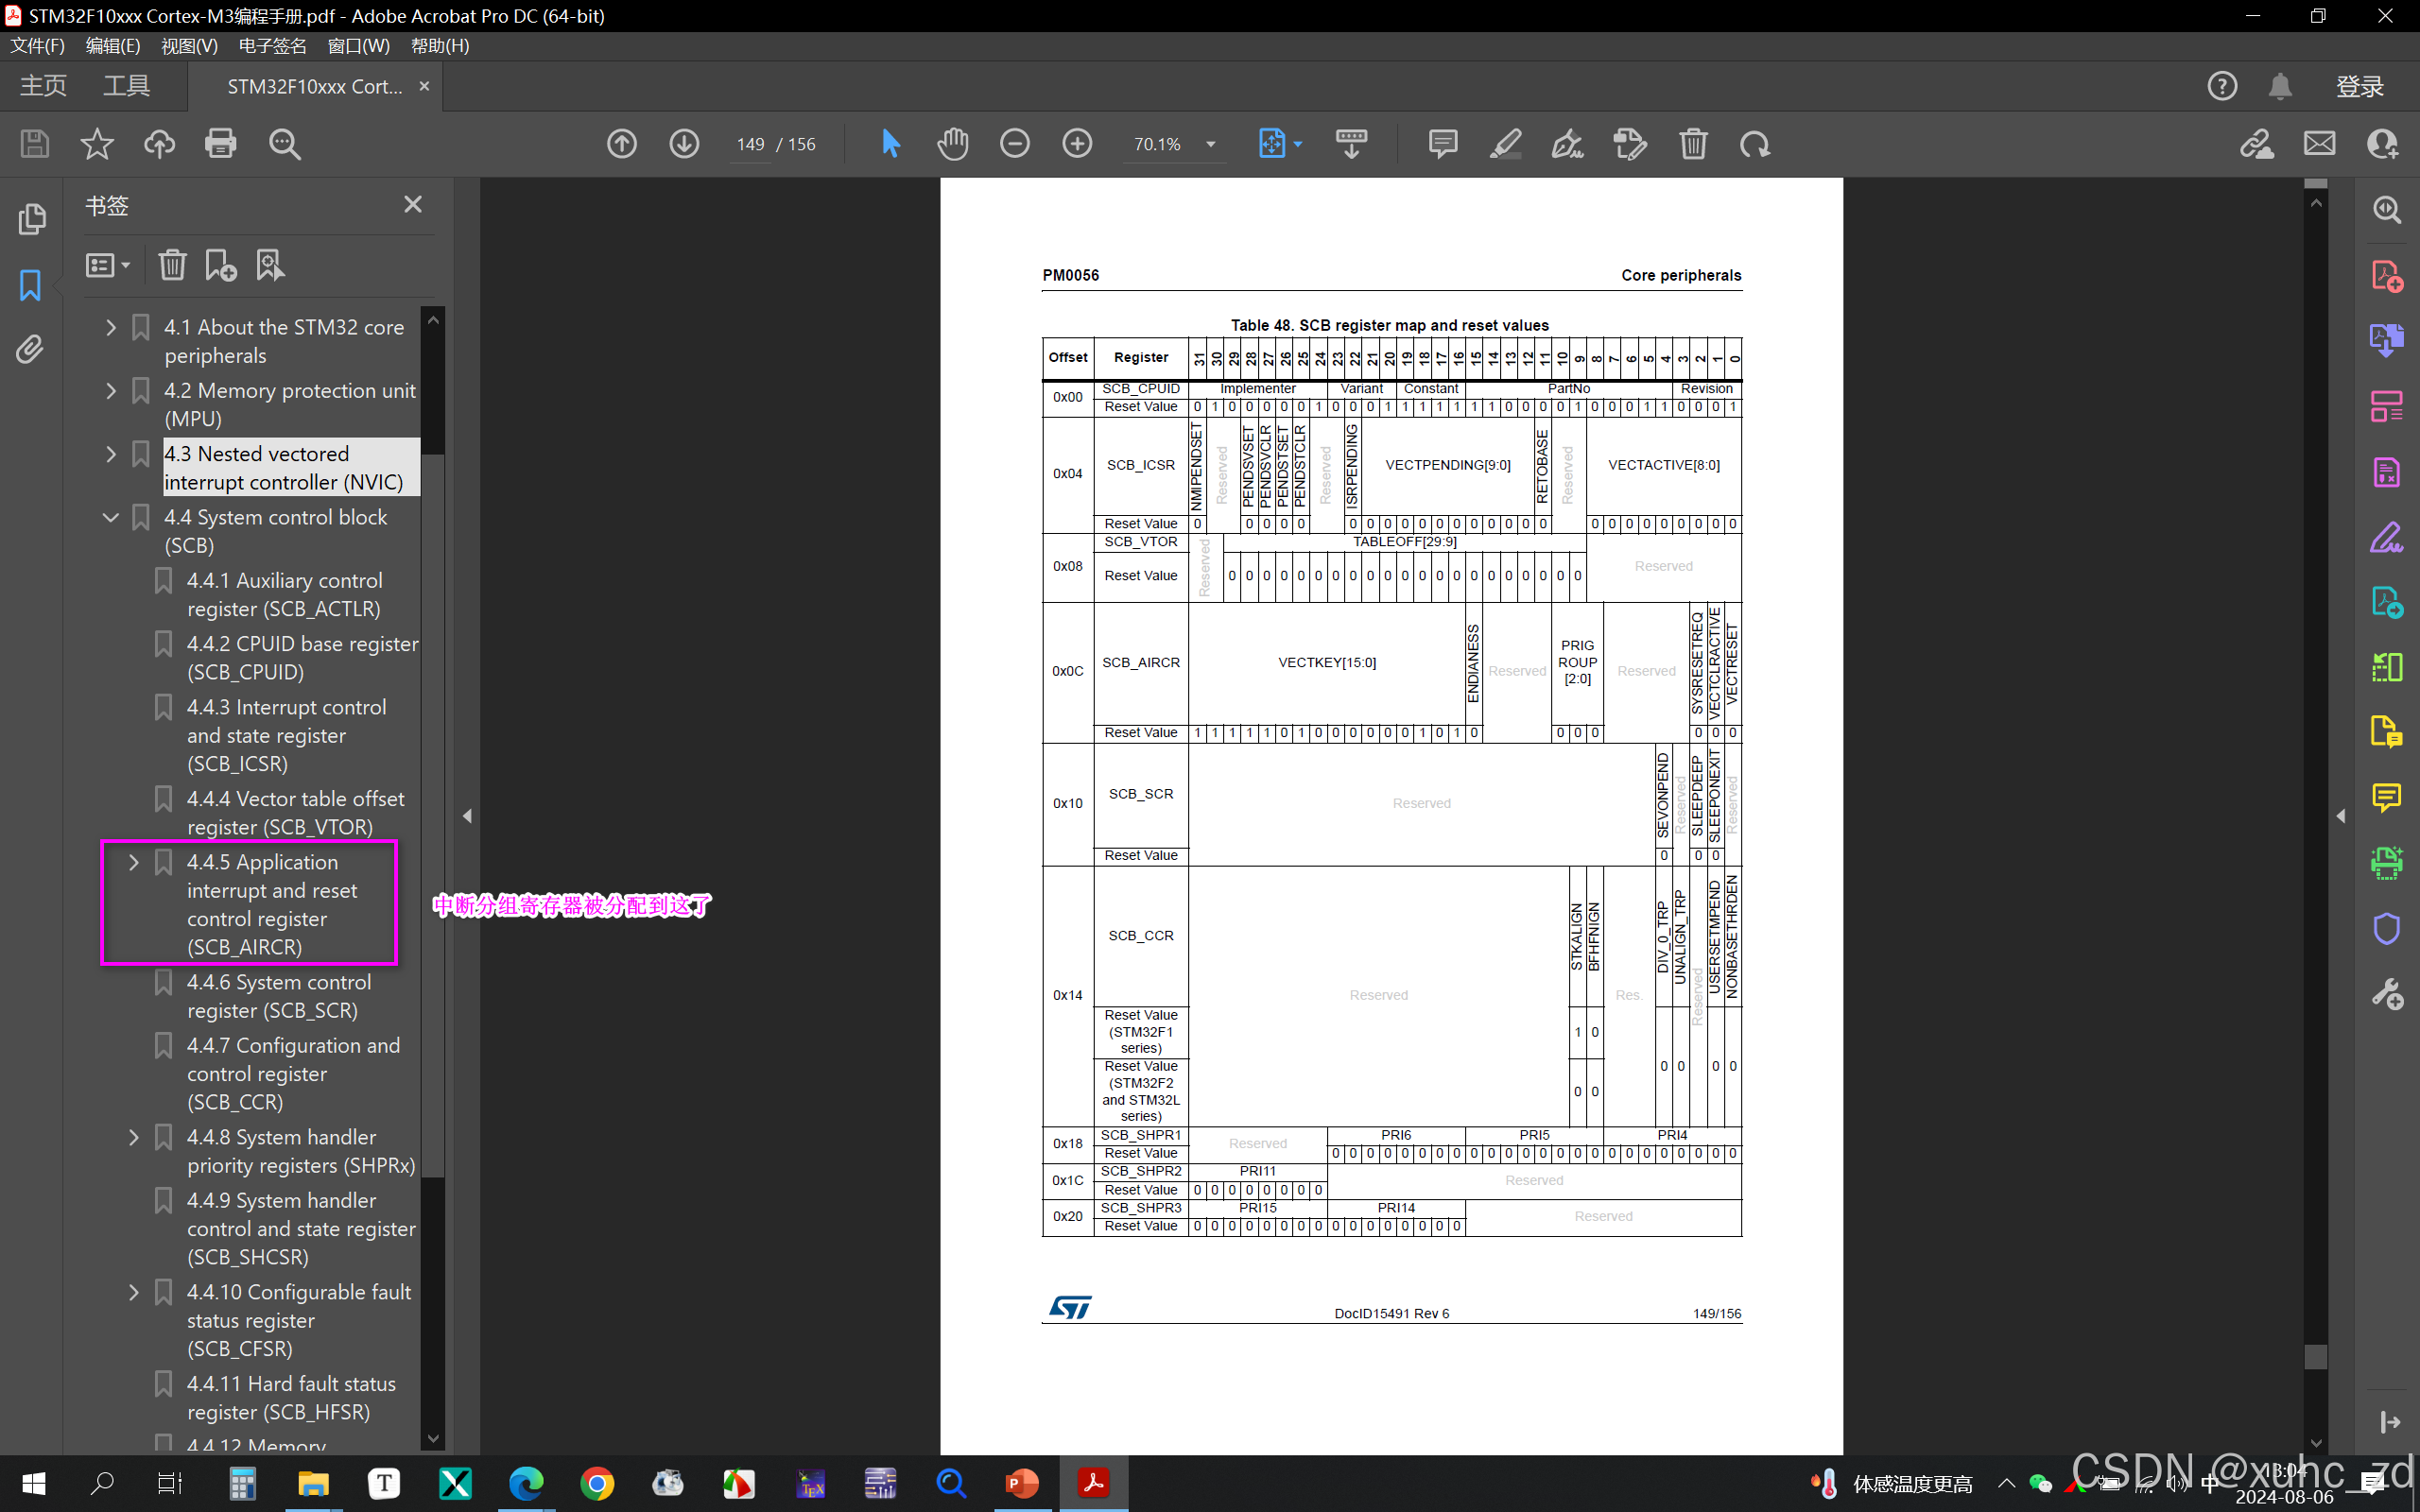Expand 4.2 Memory protection unit bookmark
Image resolution: width=2420 pixels, height=1512 pixels.
111,390
